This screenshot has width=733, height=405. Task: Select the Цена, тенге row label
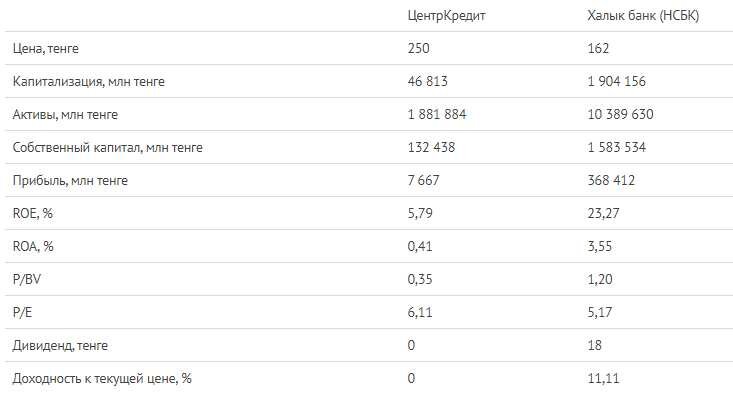(x=46, y=49)
